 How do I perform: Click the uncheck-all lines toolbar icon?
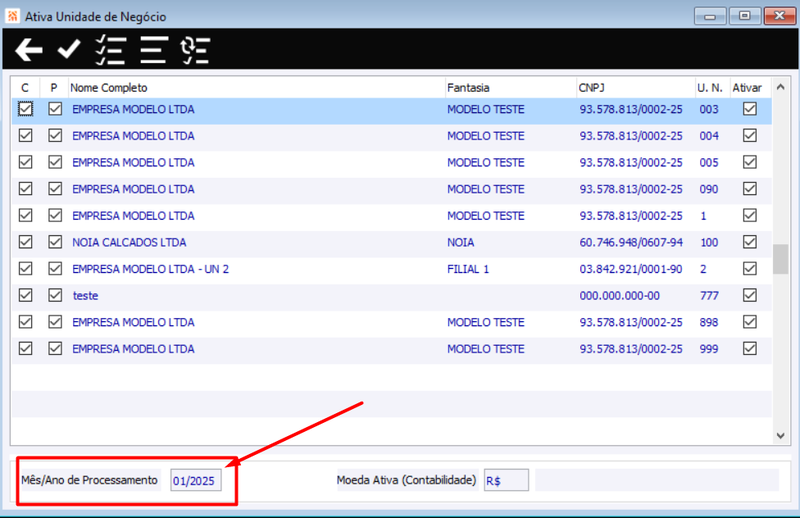pyautogui.click(x=154, y=50)
